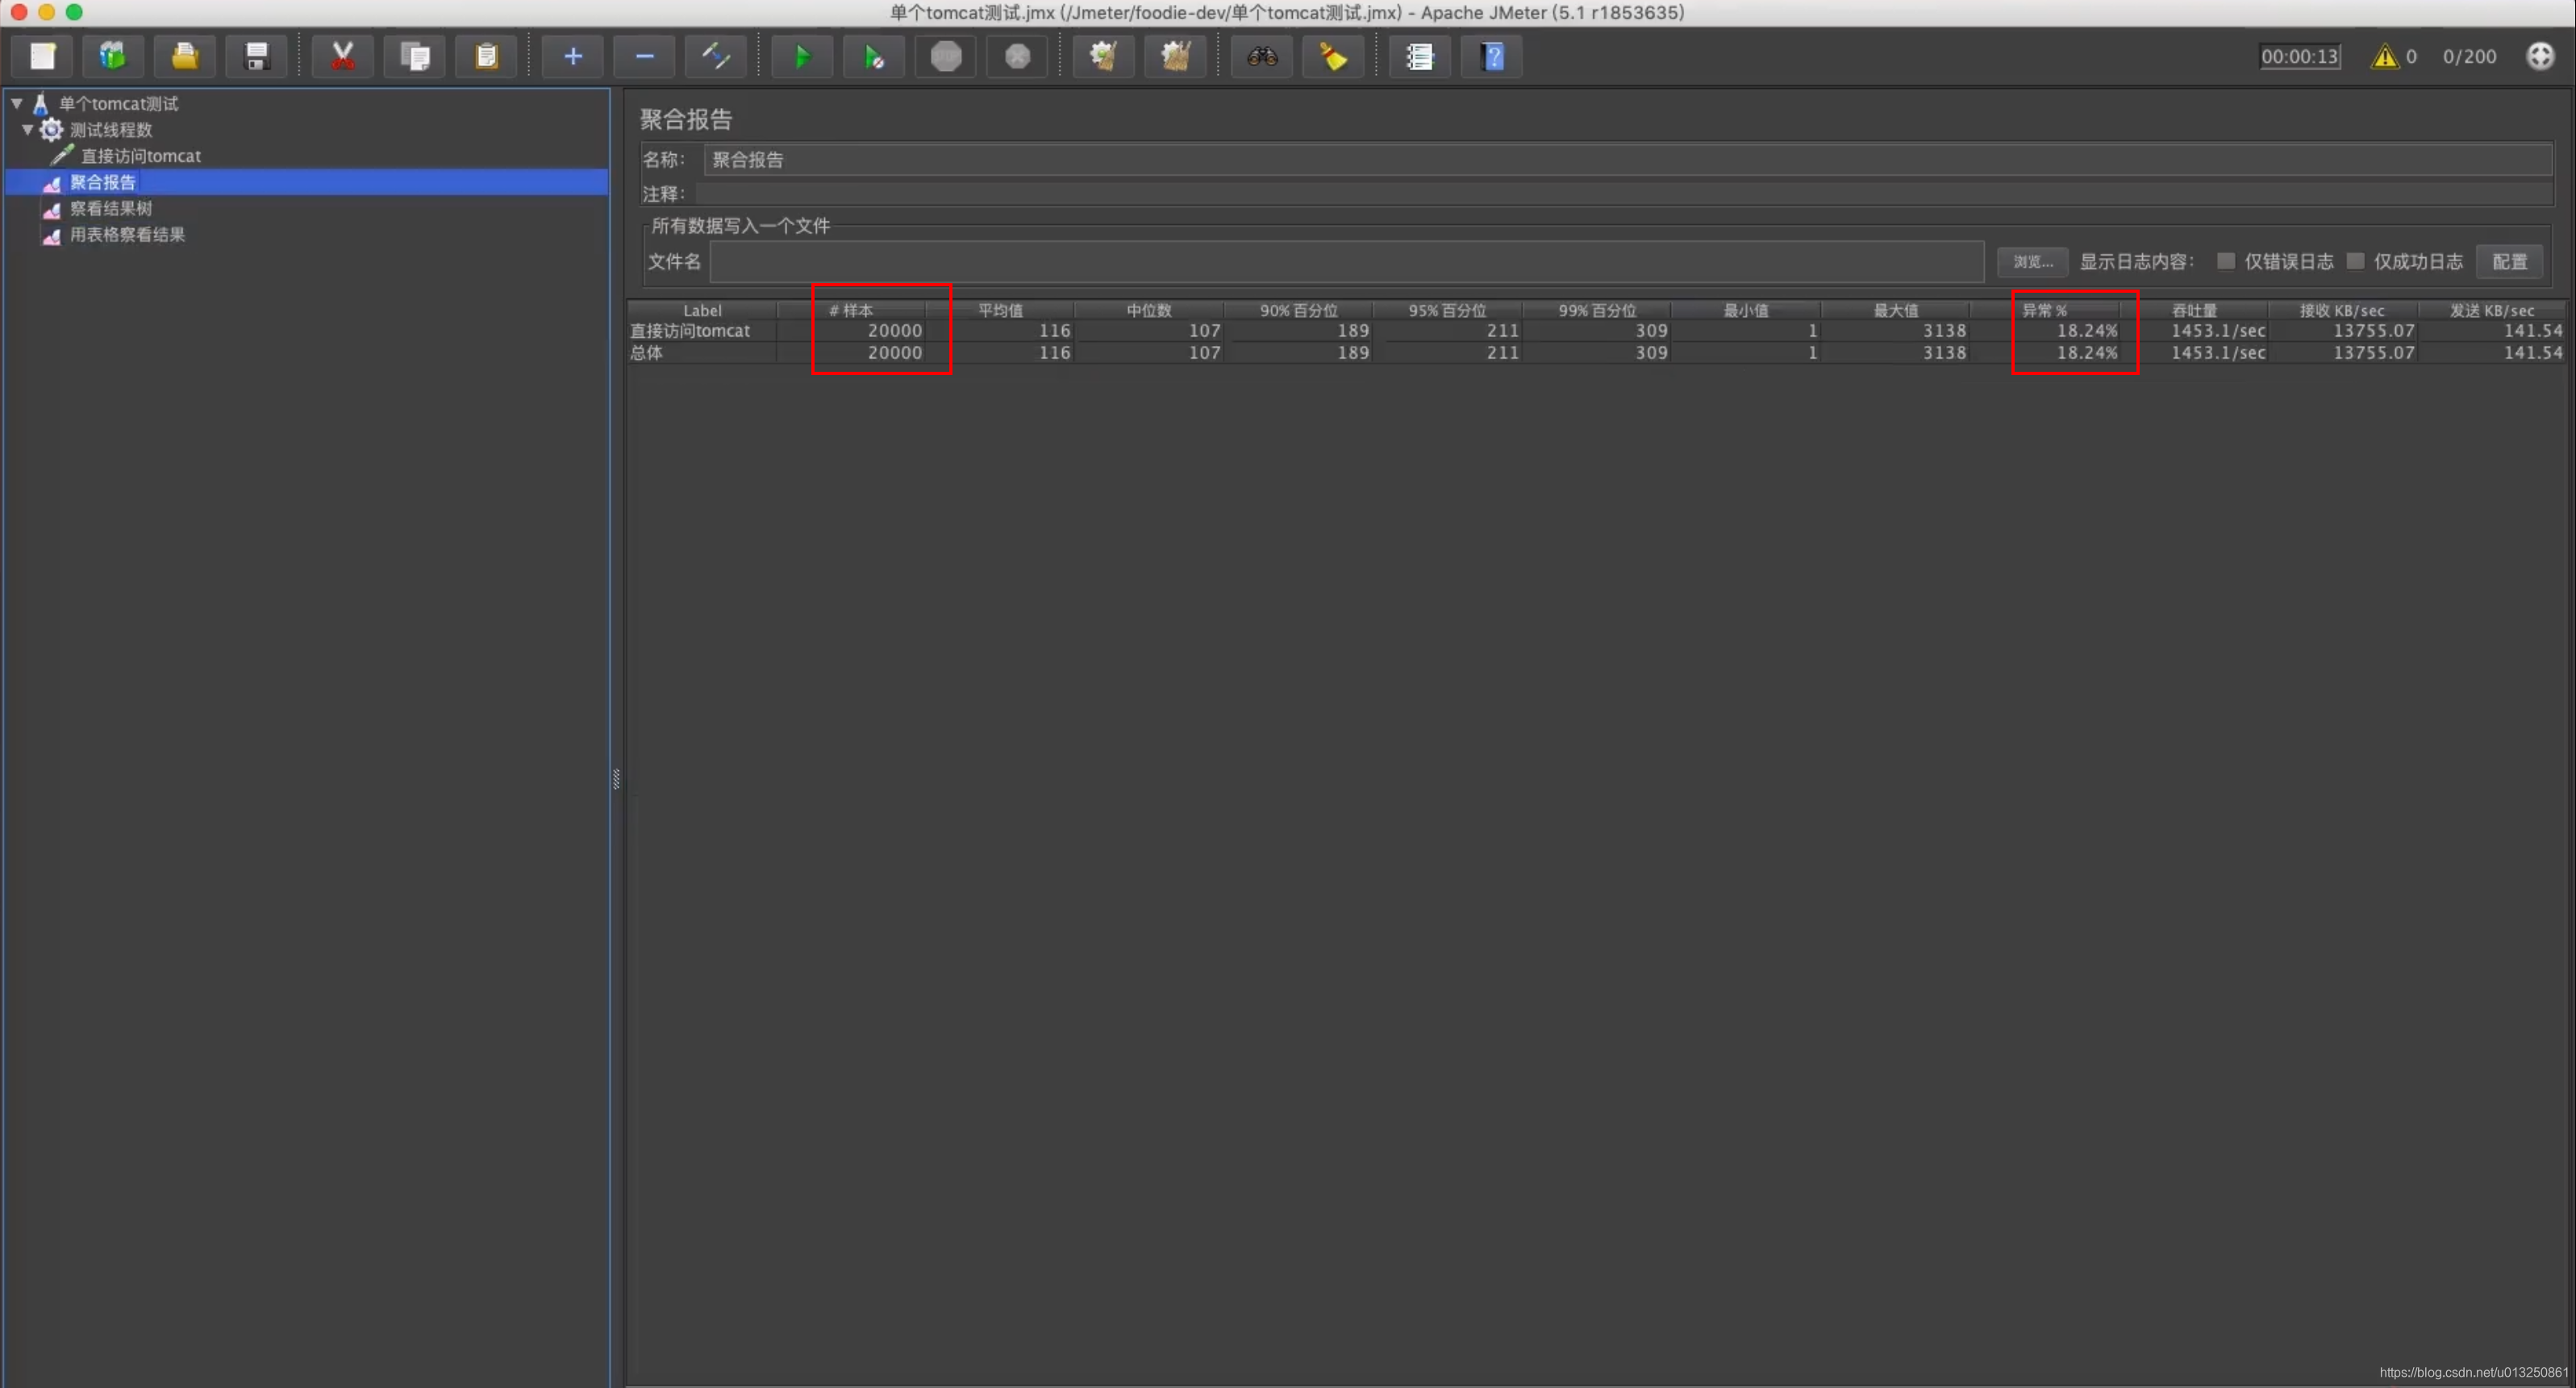
Task: Create a new test plan
Action: point(42,56)
